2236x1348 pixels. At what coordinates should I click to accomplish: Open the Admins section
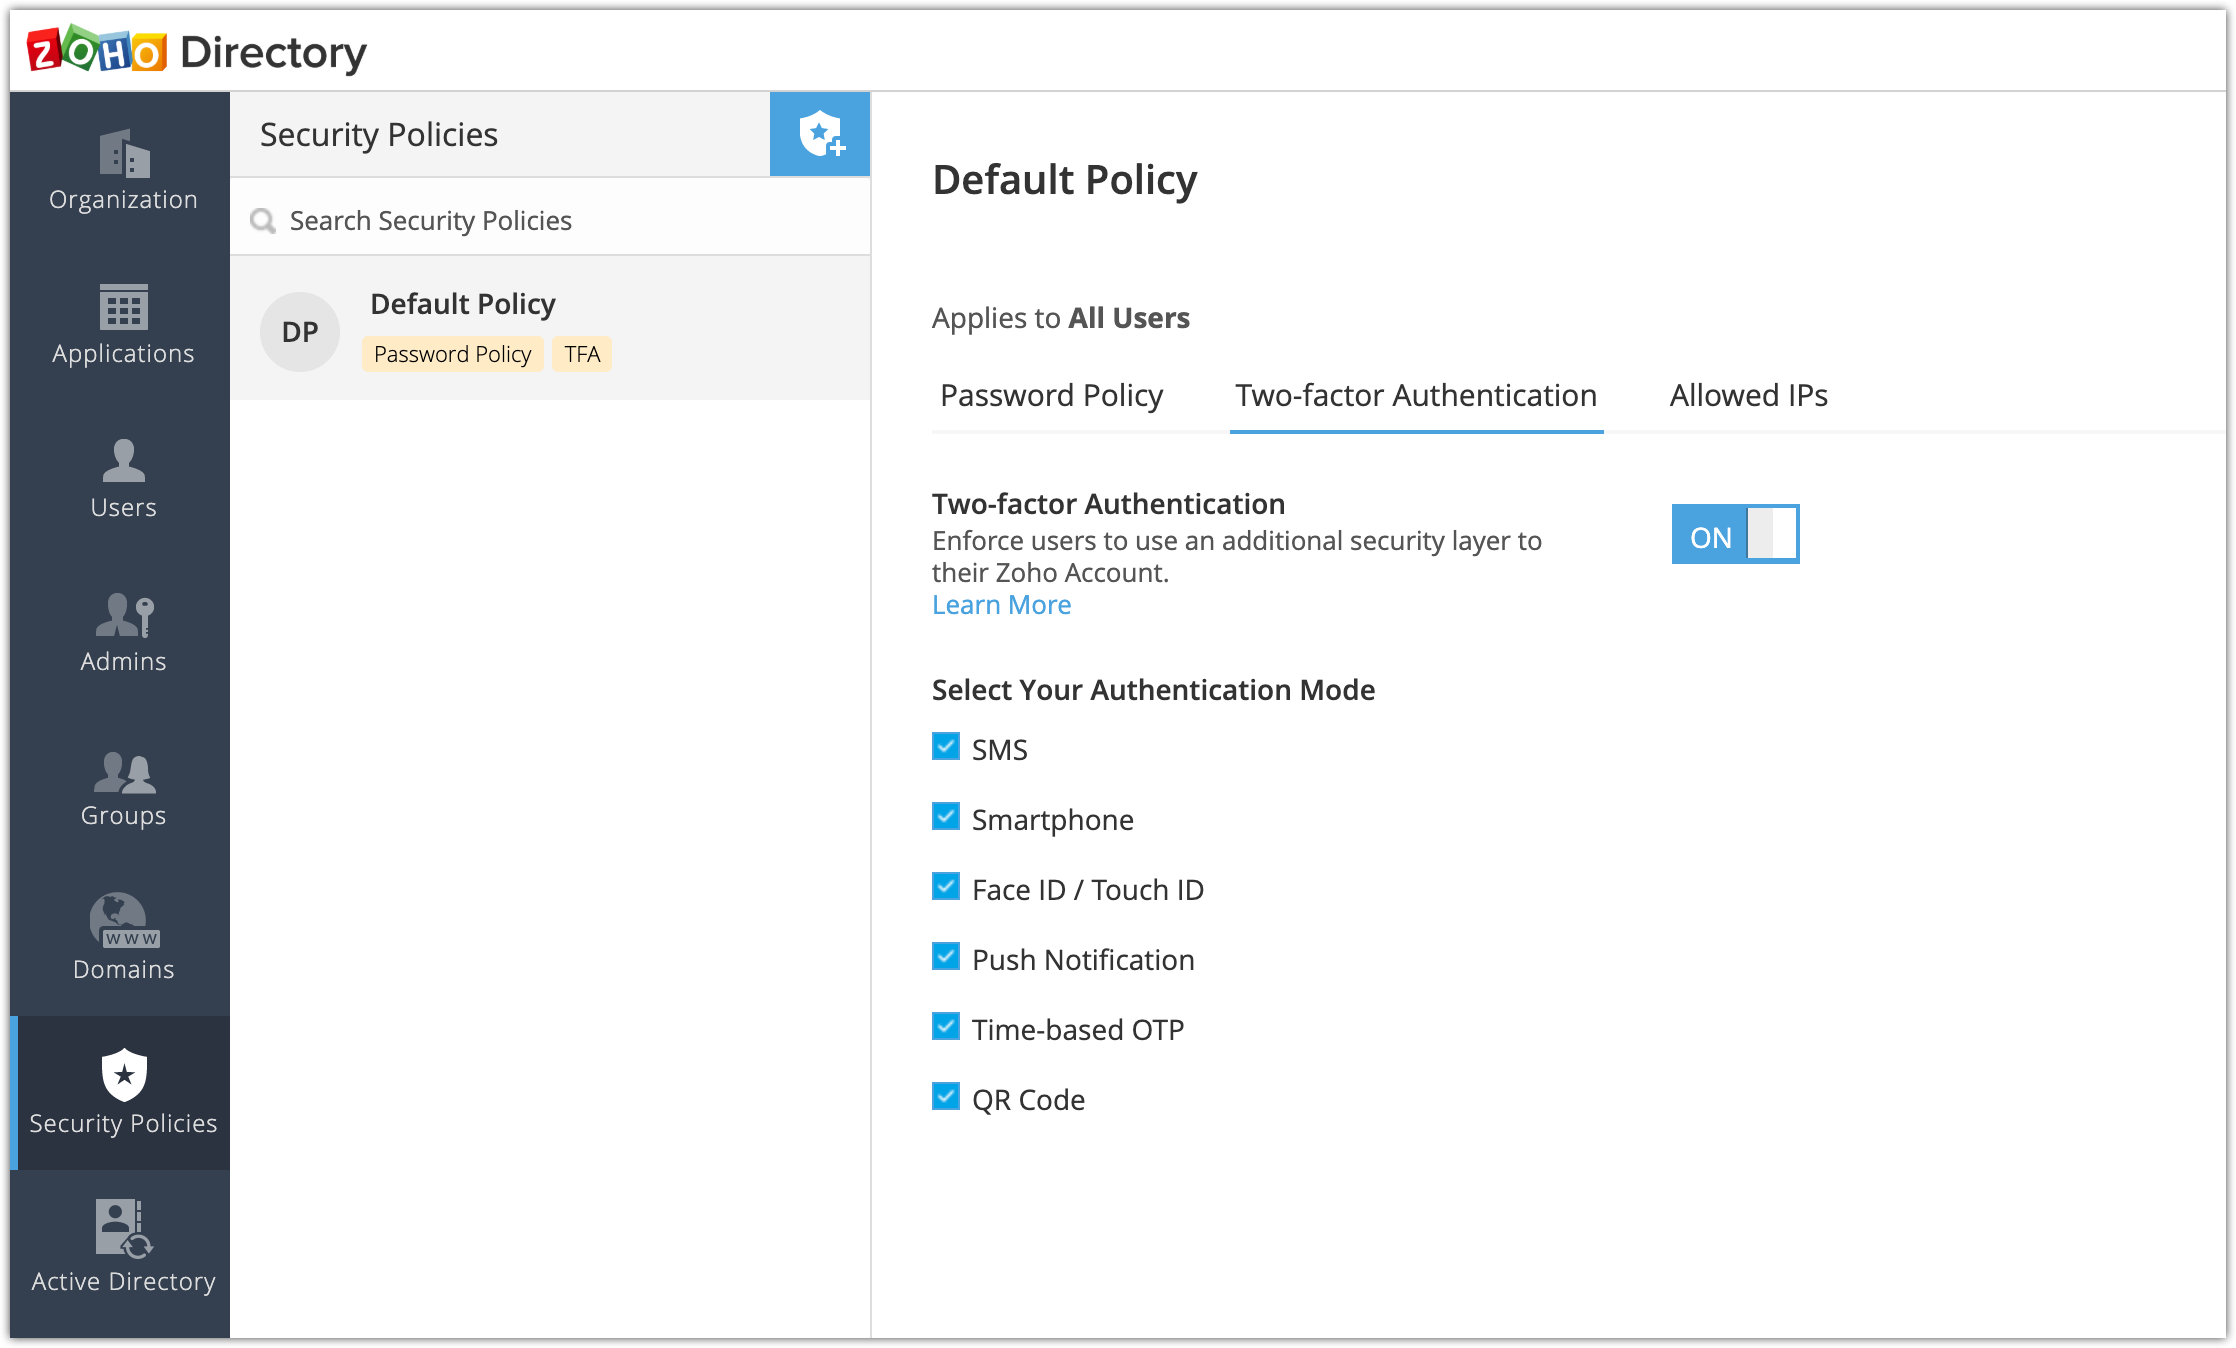[x=123, y=633]
